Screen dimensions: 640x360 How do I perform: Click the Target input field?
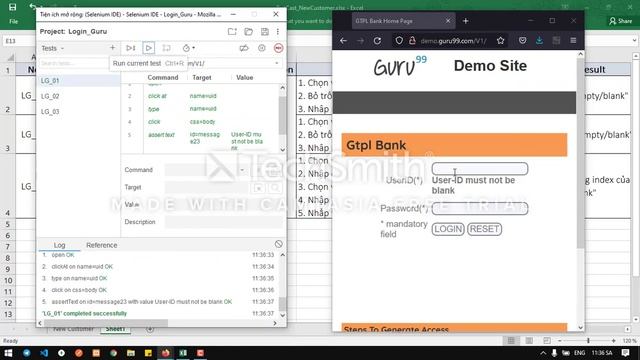207,187
